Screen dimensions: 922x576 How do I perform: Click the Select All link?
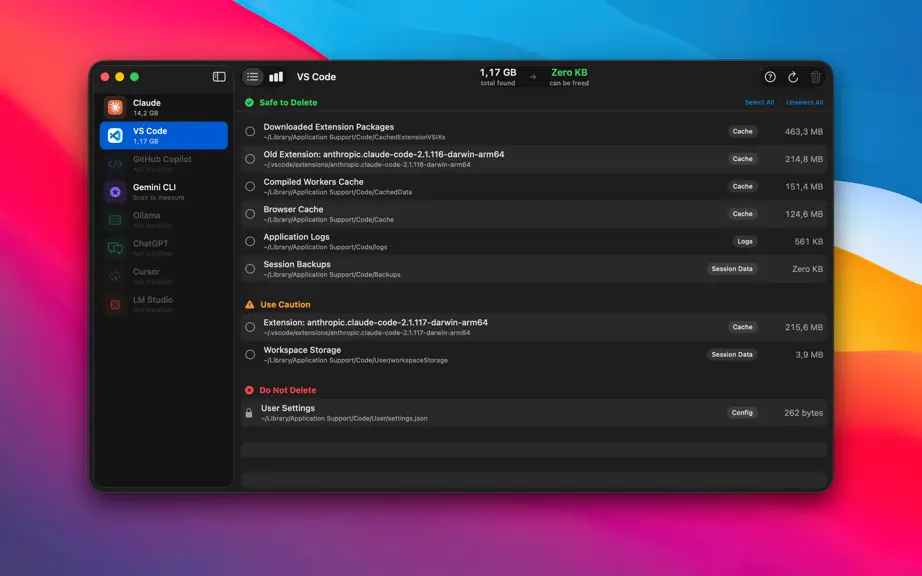[759, 102]
